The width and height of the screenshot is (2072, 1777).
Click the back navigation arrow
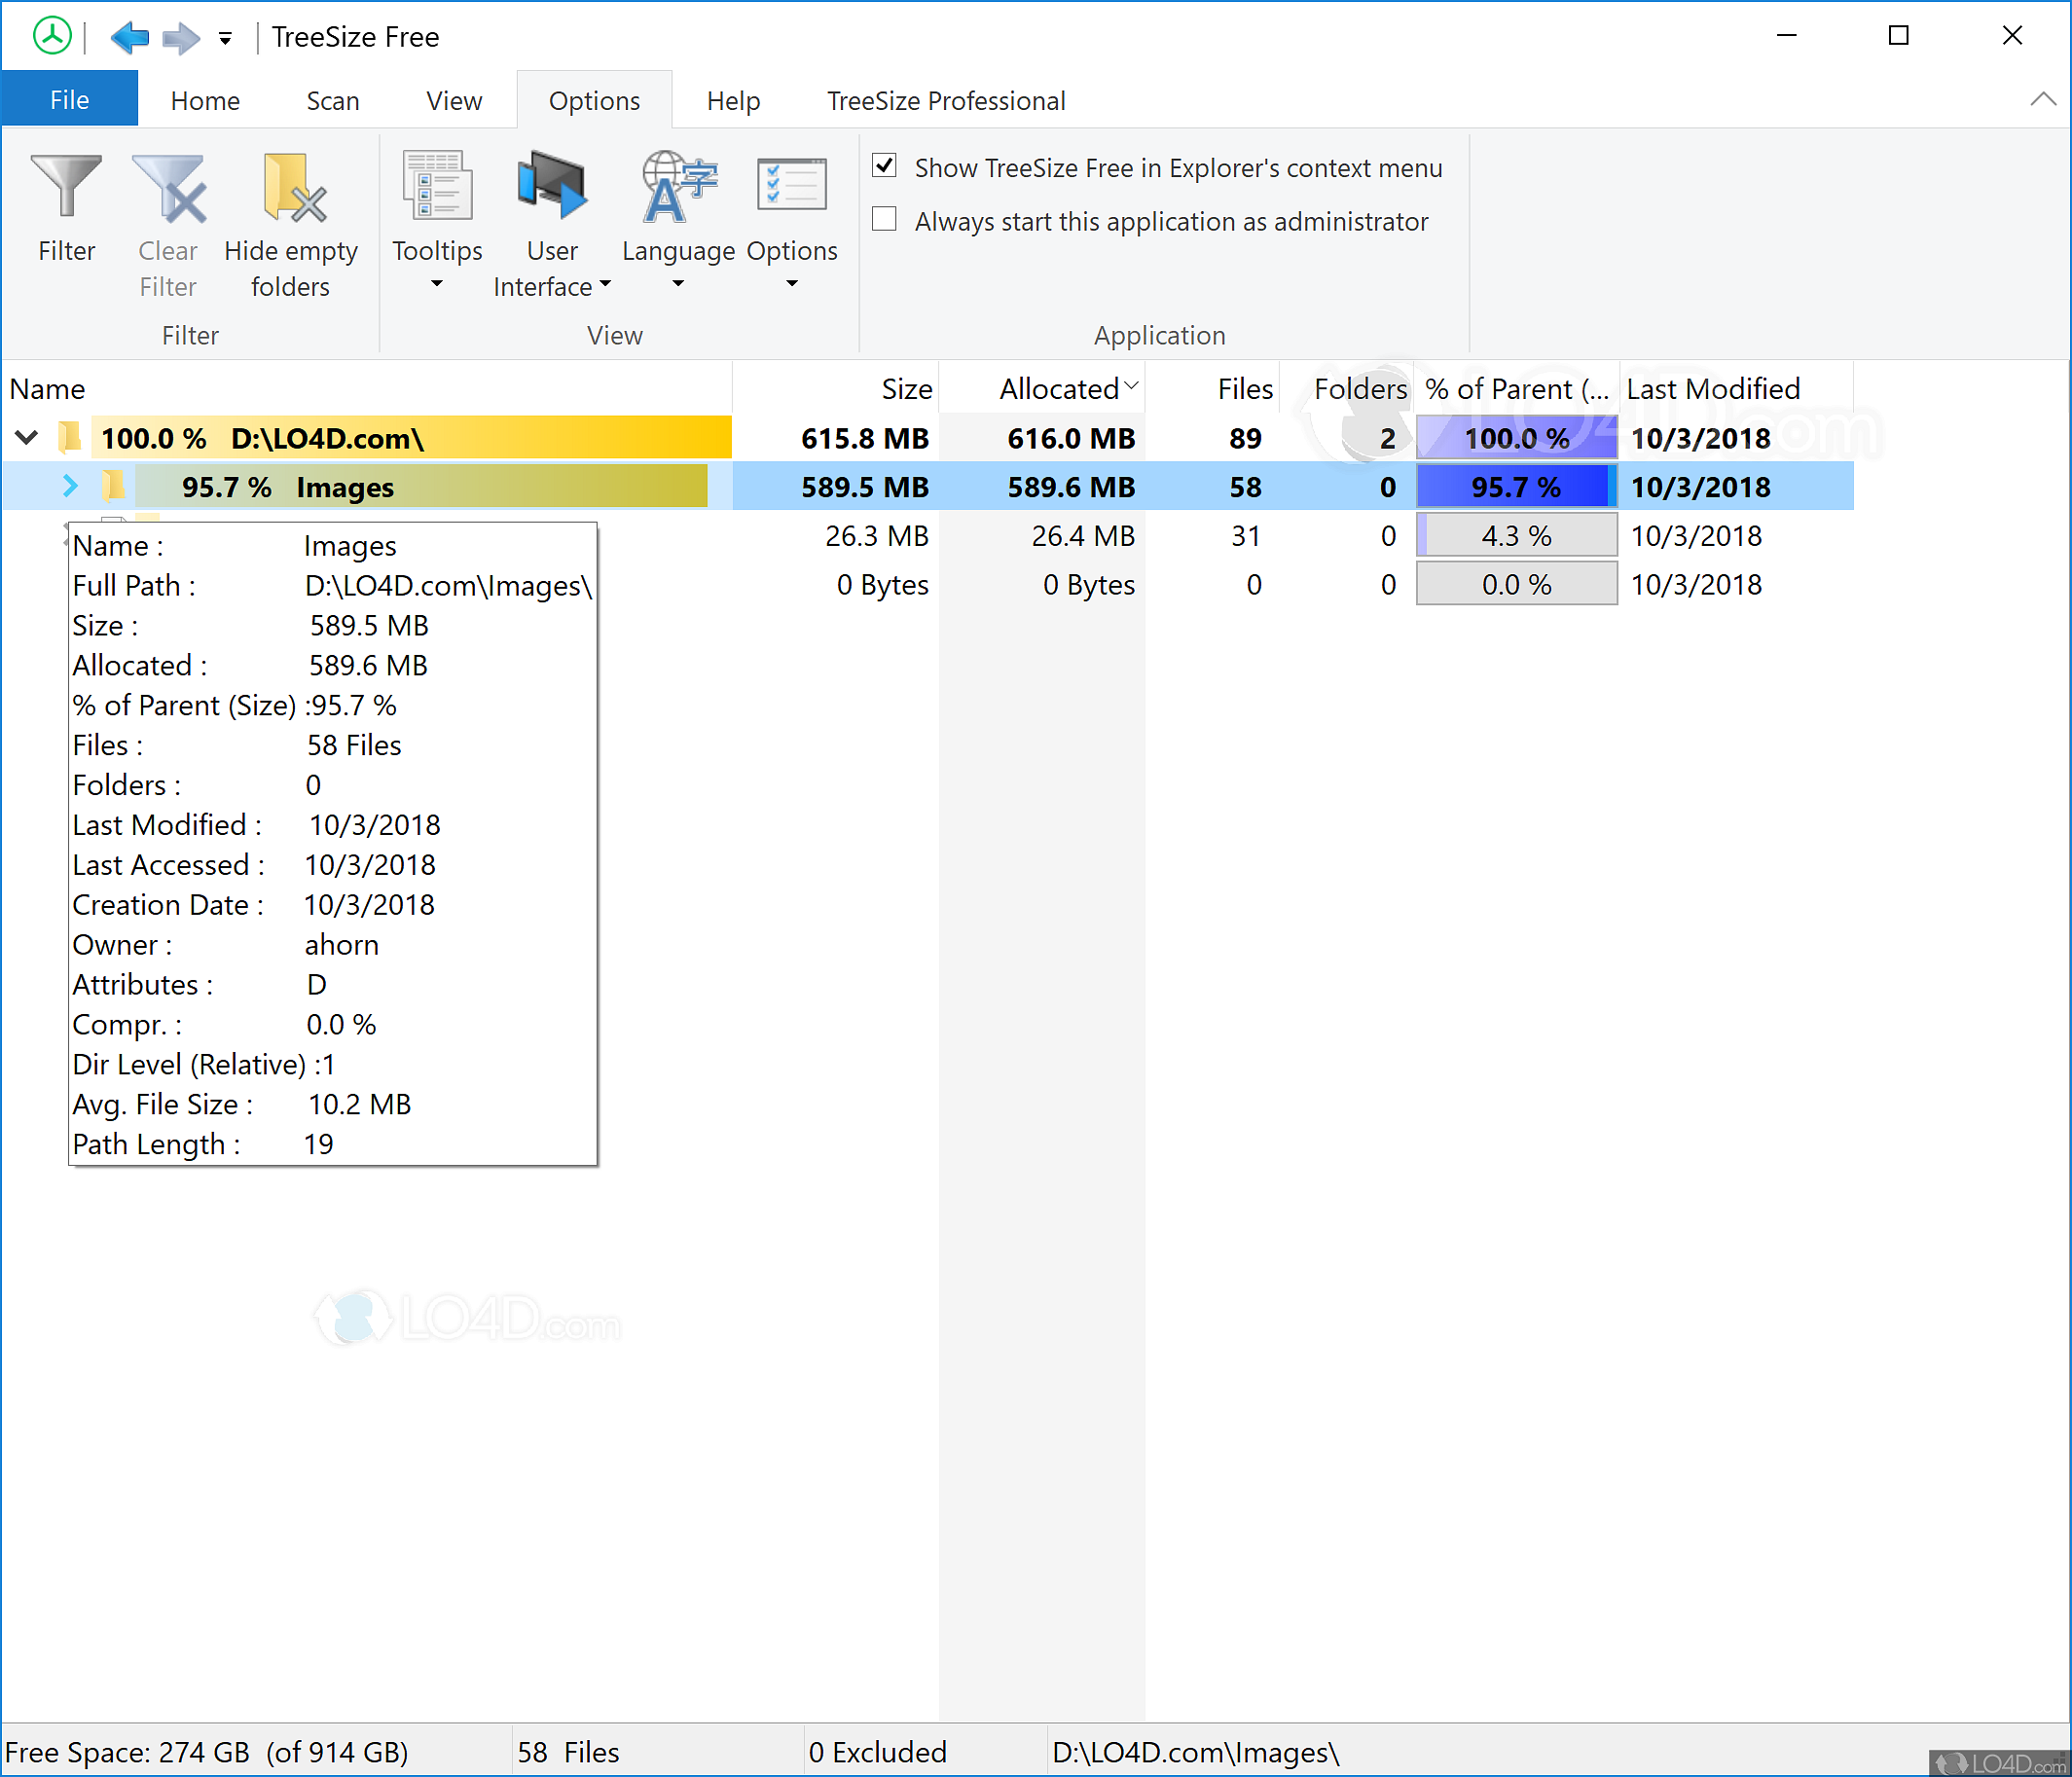point(130,36)
